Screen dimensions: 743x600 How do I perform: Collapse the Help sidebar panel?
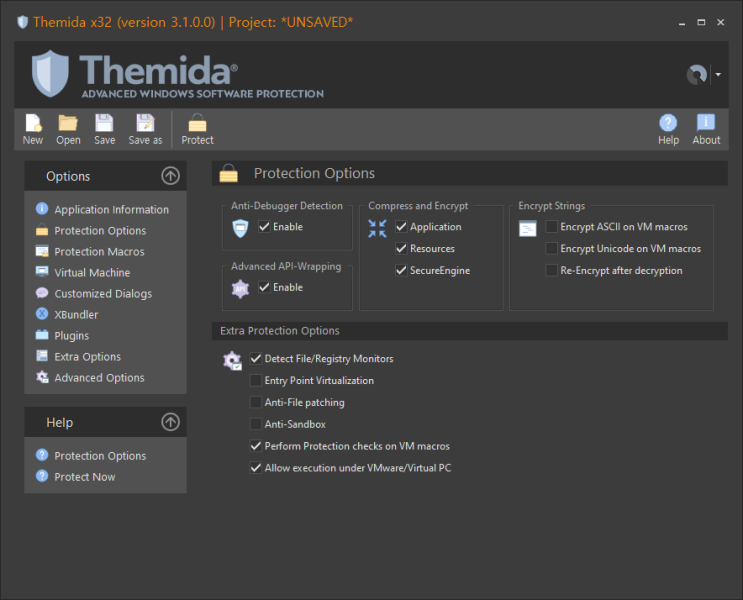click(170, 422)
